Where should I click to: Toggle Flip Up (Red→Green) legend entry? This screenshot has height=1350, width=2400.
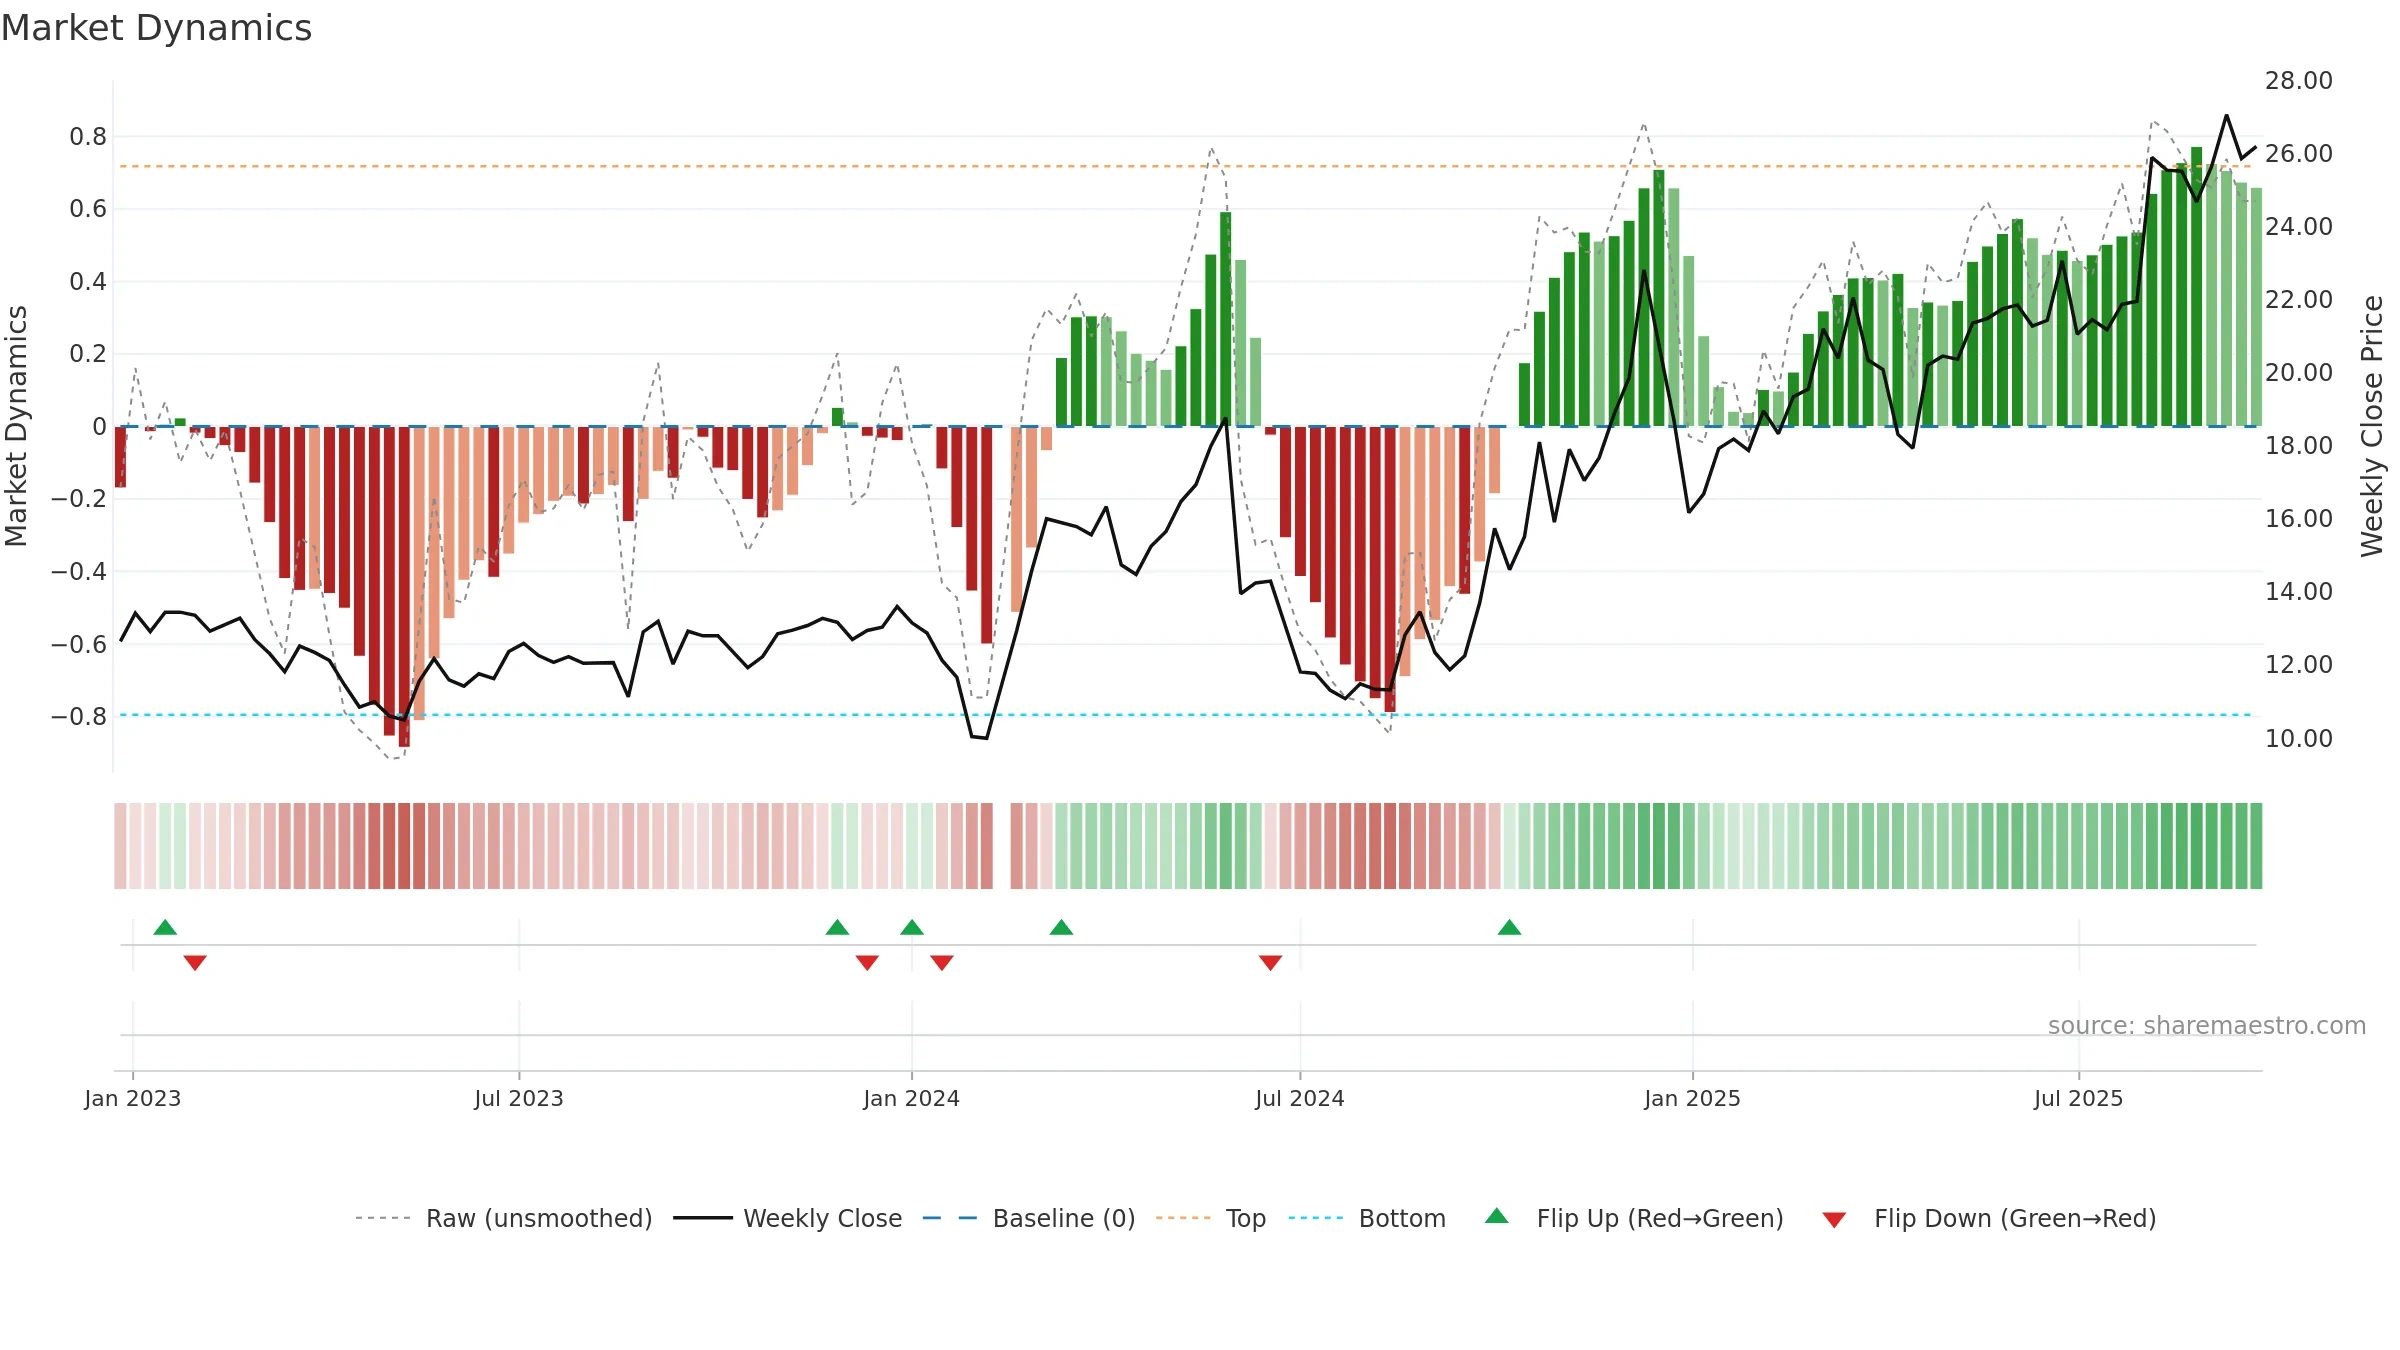click(1634, 1218)
